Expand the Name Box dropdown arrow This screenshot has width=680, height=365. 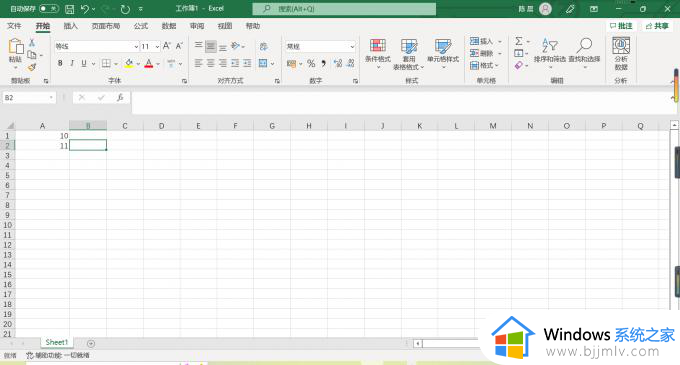point(51,98)
